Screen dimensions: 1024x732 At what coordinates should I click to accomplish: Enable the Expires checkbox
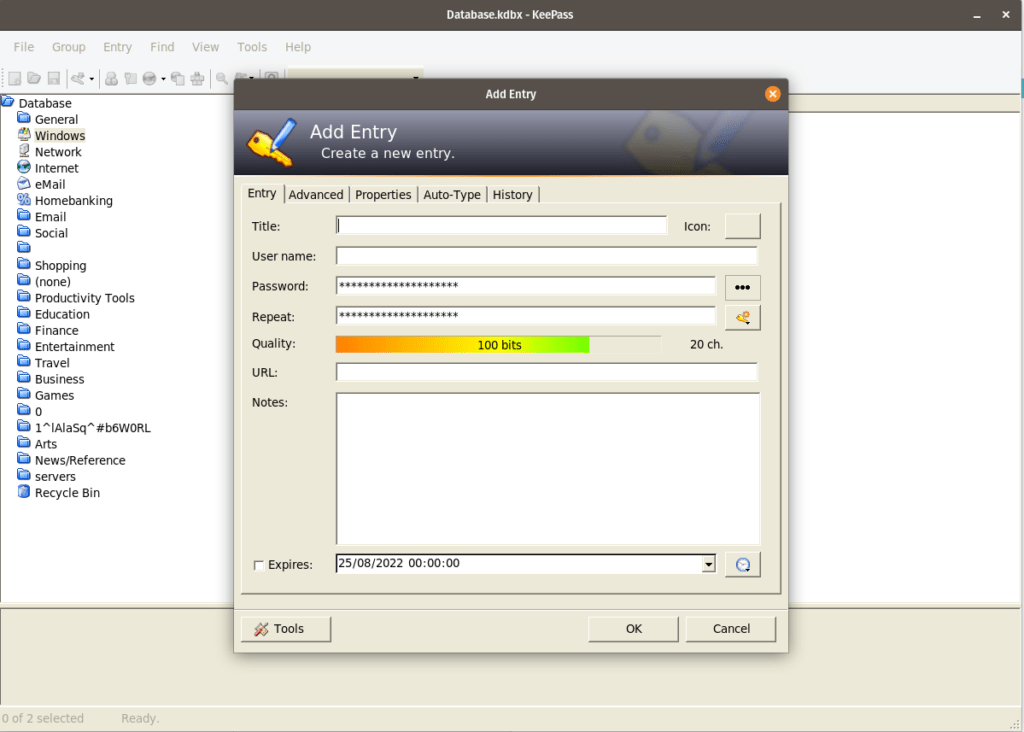[x=259, y=565]
